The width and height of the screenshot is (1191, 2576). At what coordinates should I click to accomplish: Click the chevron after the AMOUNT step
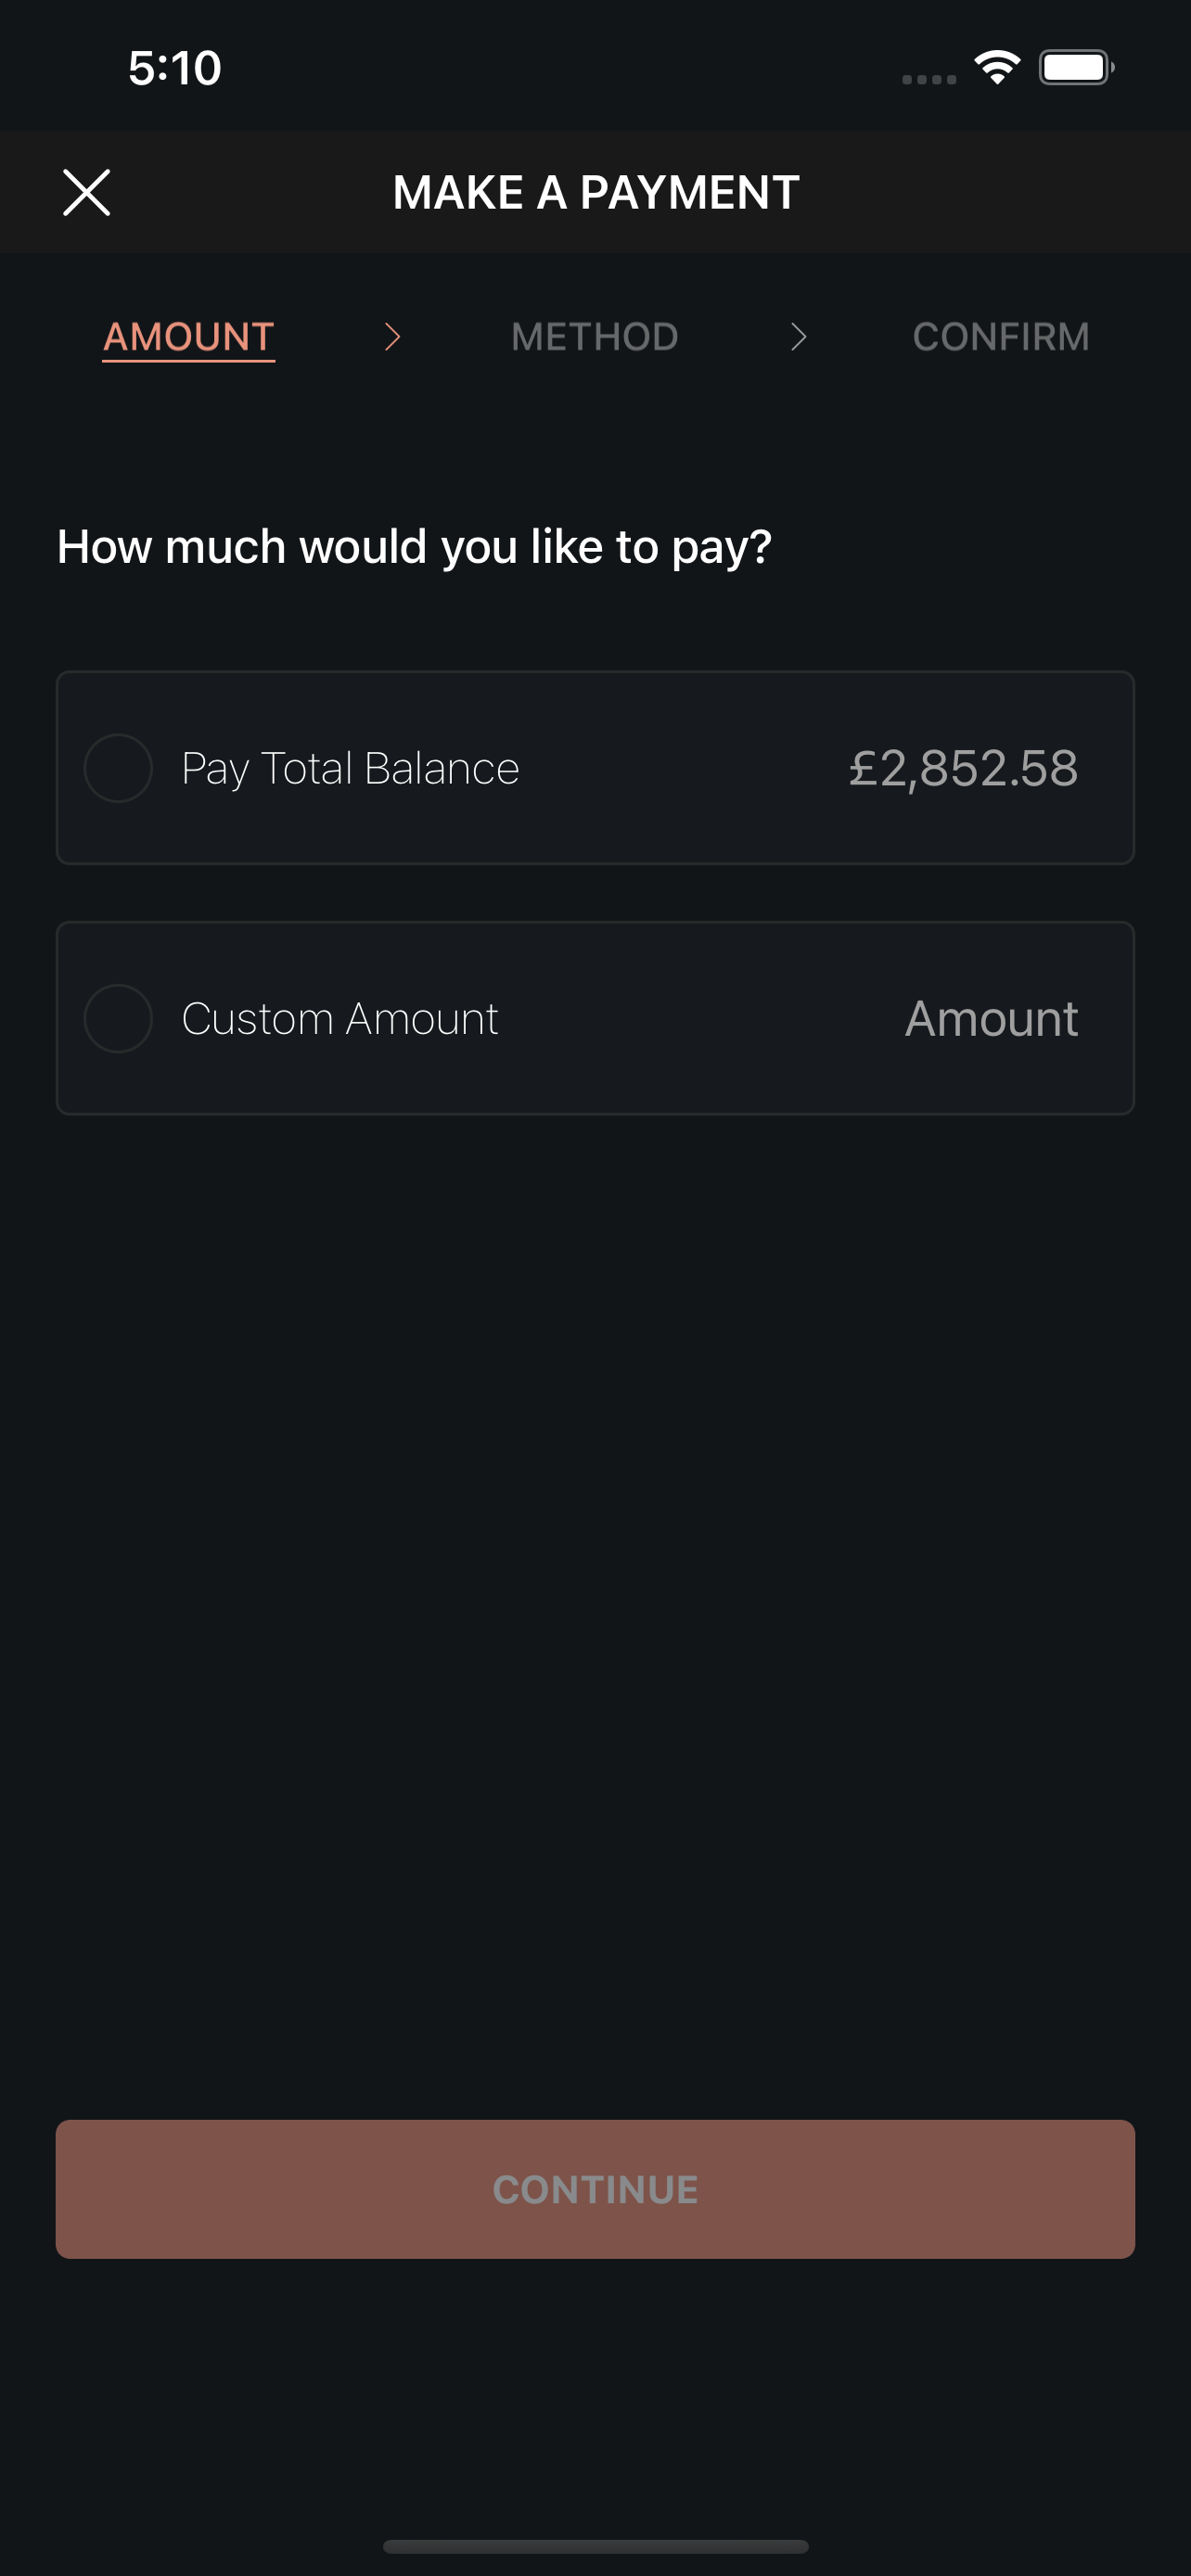392,337
